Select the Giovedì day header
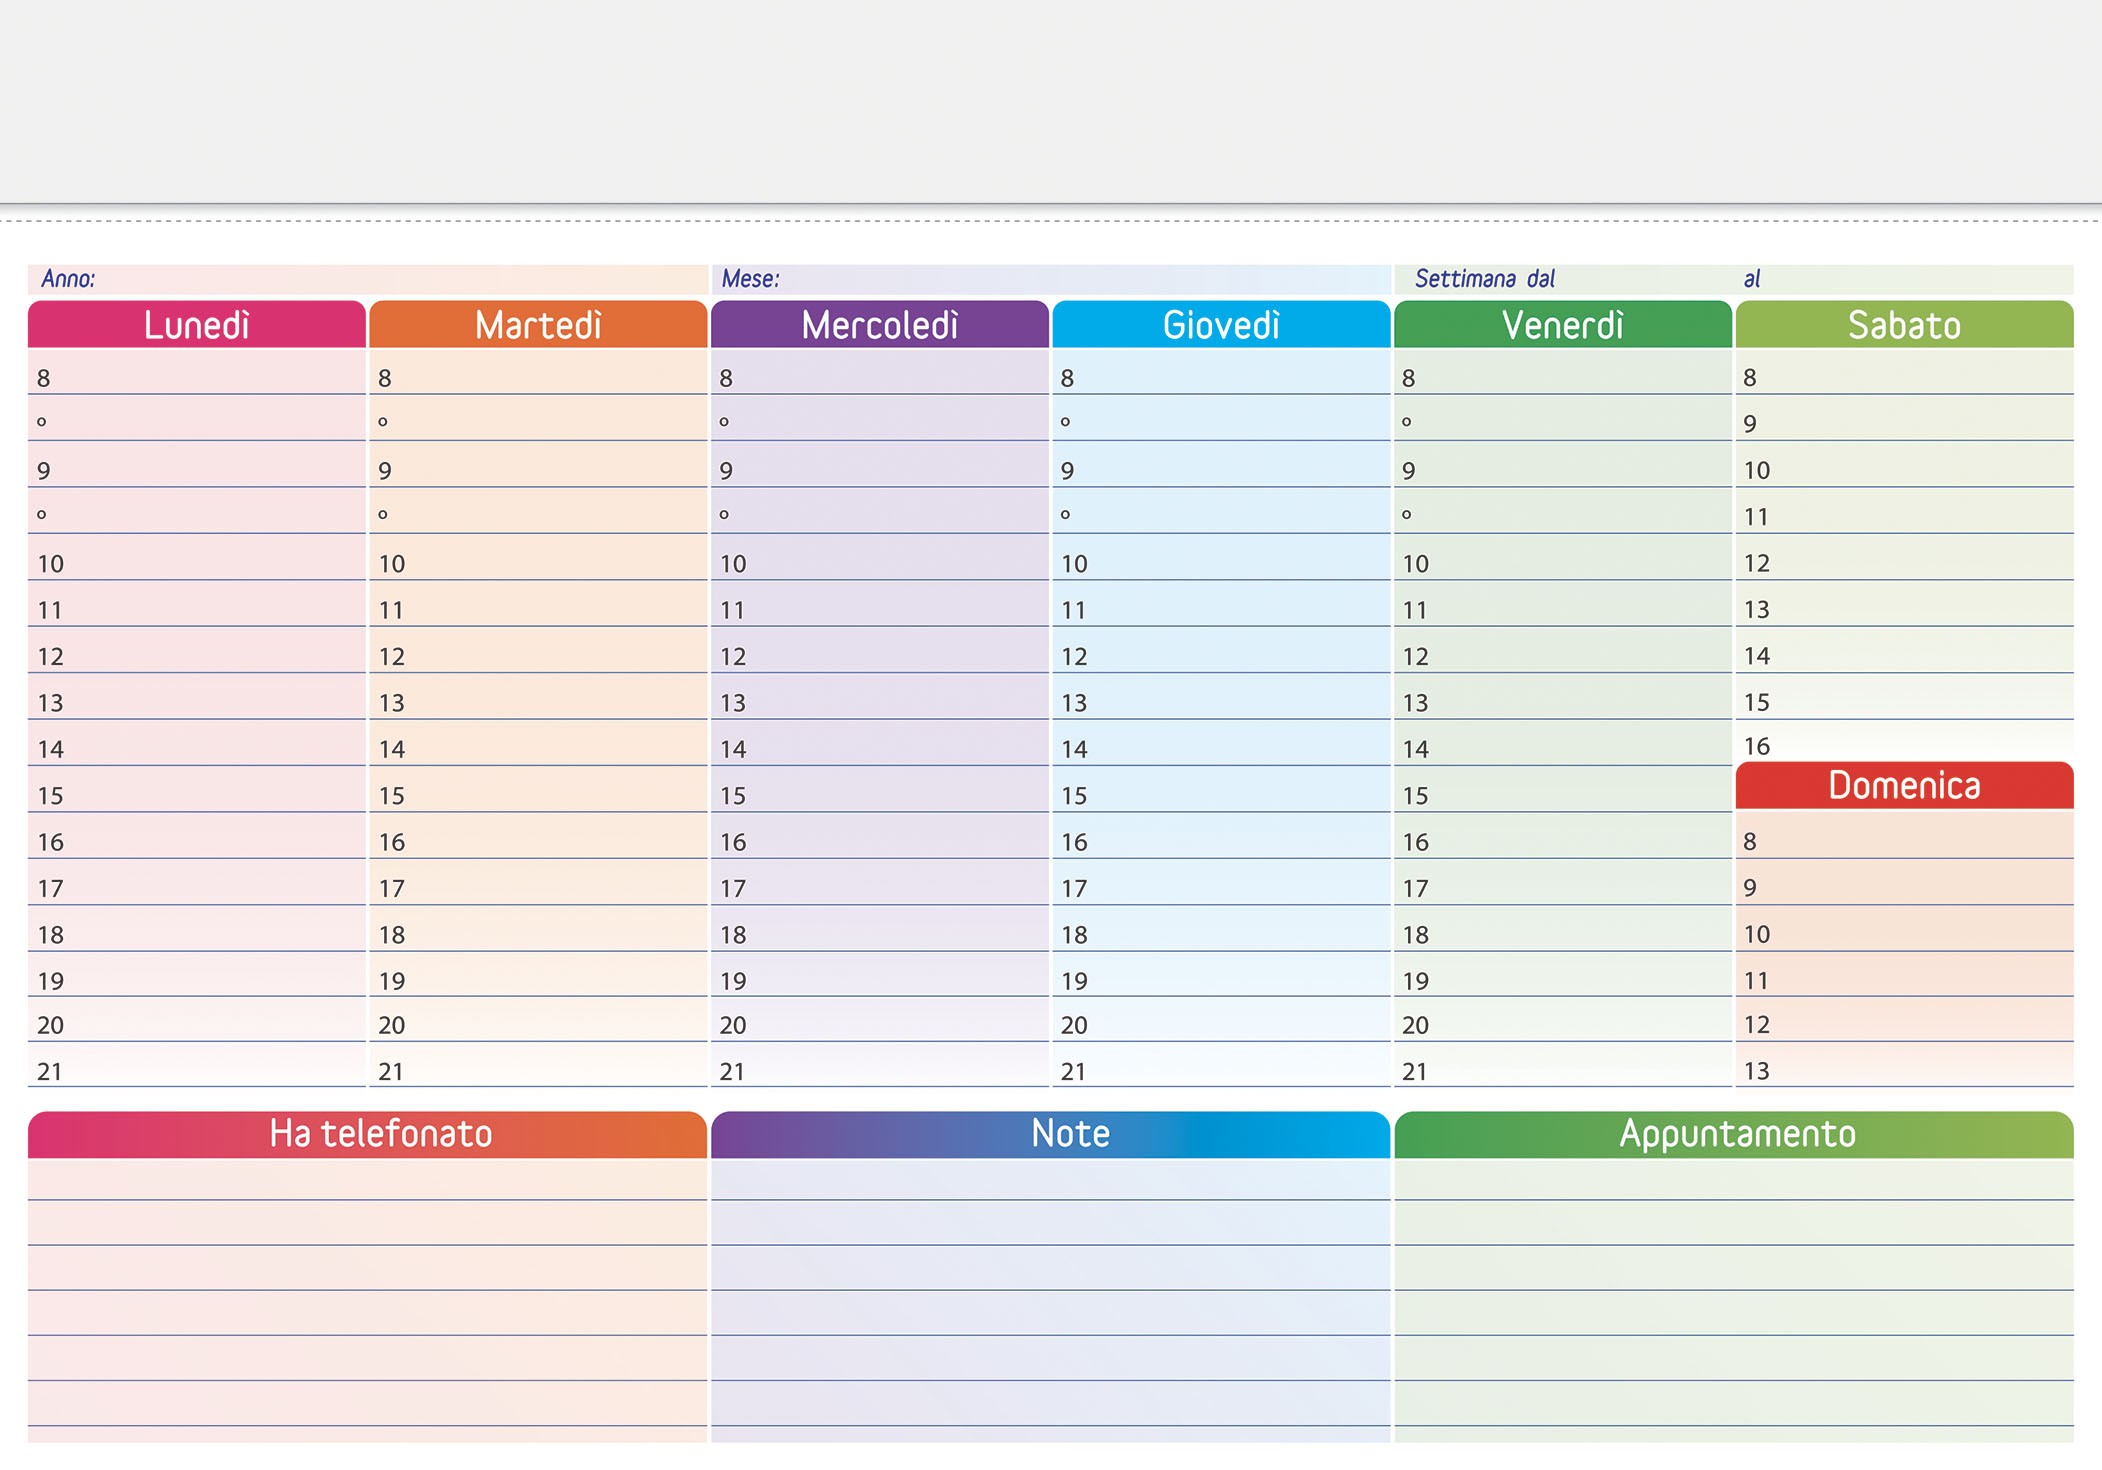Screen dimensions: 2102x1470 click(1222, 324)
